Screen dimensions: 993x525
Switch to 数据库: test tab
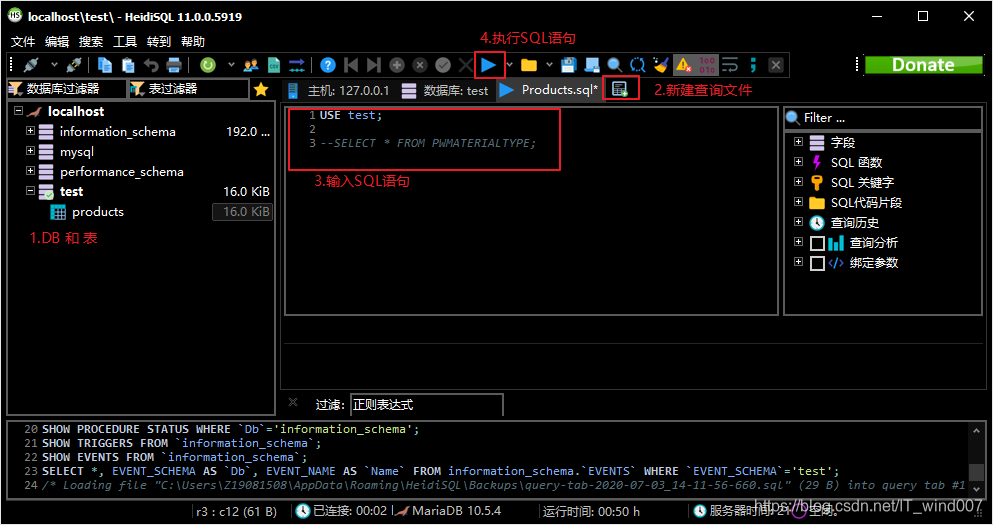[446, 91]
